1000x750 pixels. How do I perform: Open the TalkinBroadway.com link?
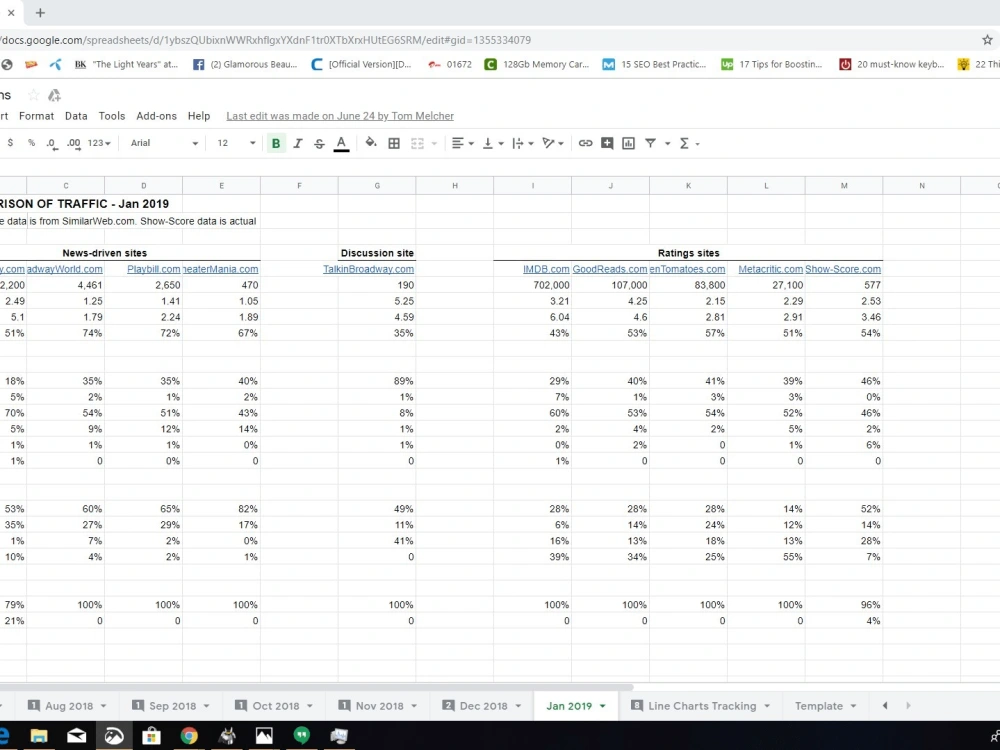point(368,269)
